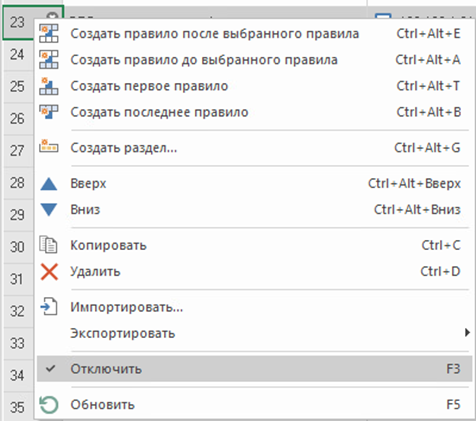Click the F3 shortcut label
476x421 pixels.
click(x=453, y=369)
